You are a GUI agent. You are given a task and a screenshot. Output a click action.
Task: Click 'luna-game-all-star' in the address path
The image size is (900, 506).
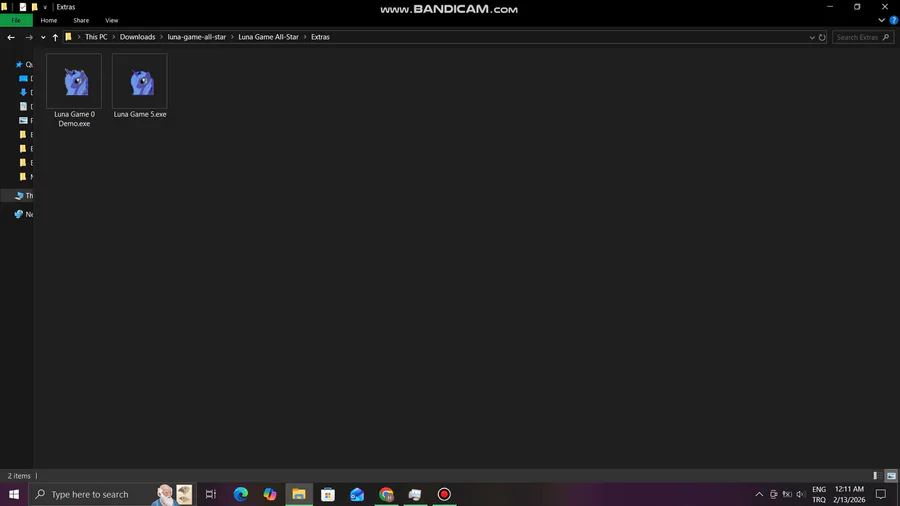(x=196, y=37)
